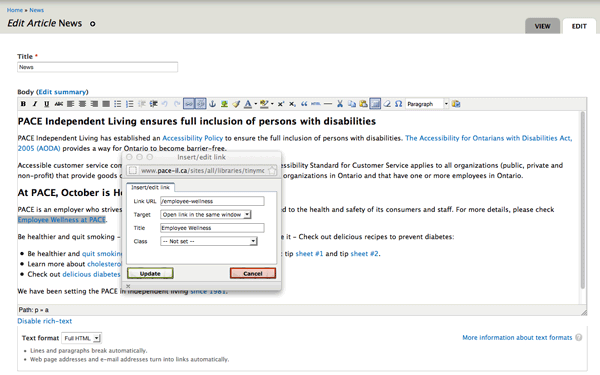This screenshot has height=375, width=600.
Task: Open the Class dropdown in the link dialog
Action: pos(209,241)
